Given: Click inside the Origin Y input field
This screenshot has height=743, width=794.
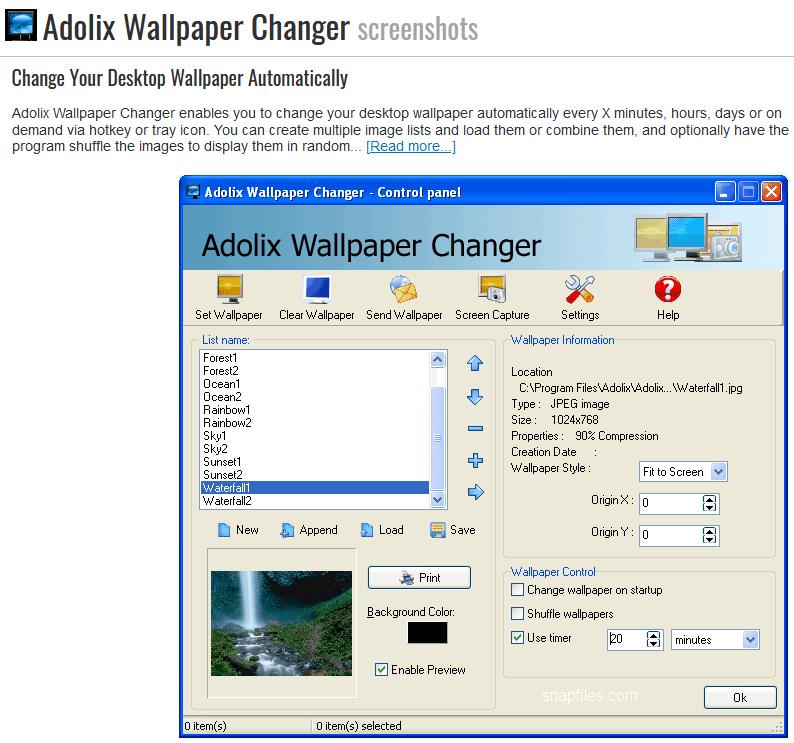Looking at the screenshot, I should pos(670,535).
